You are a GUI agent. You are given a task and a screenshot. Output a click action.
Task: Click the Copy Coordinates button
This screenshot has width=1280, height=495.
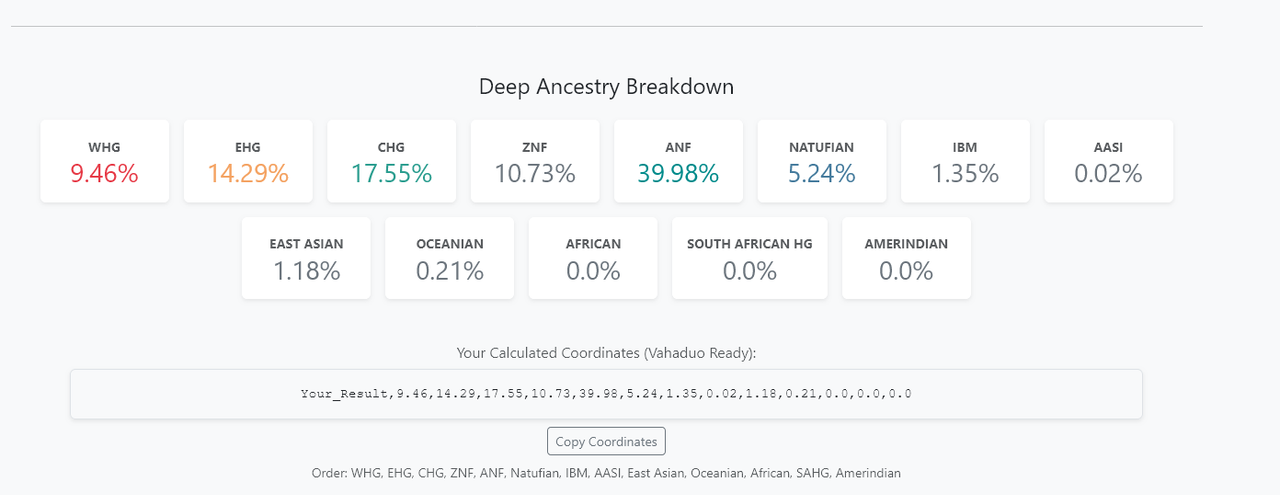pos(606,441)
